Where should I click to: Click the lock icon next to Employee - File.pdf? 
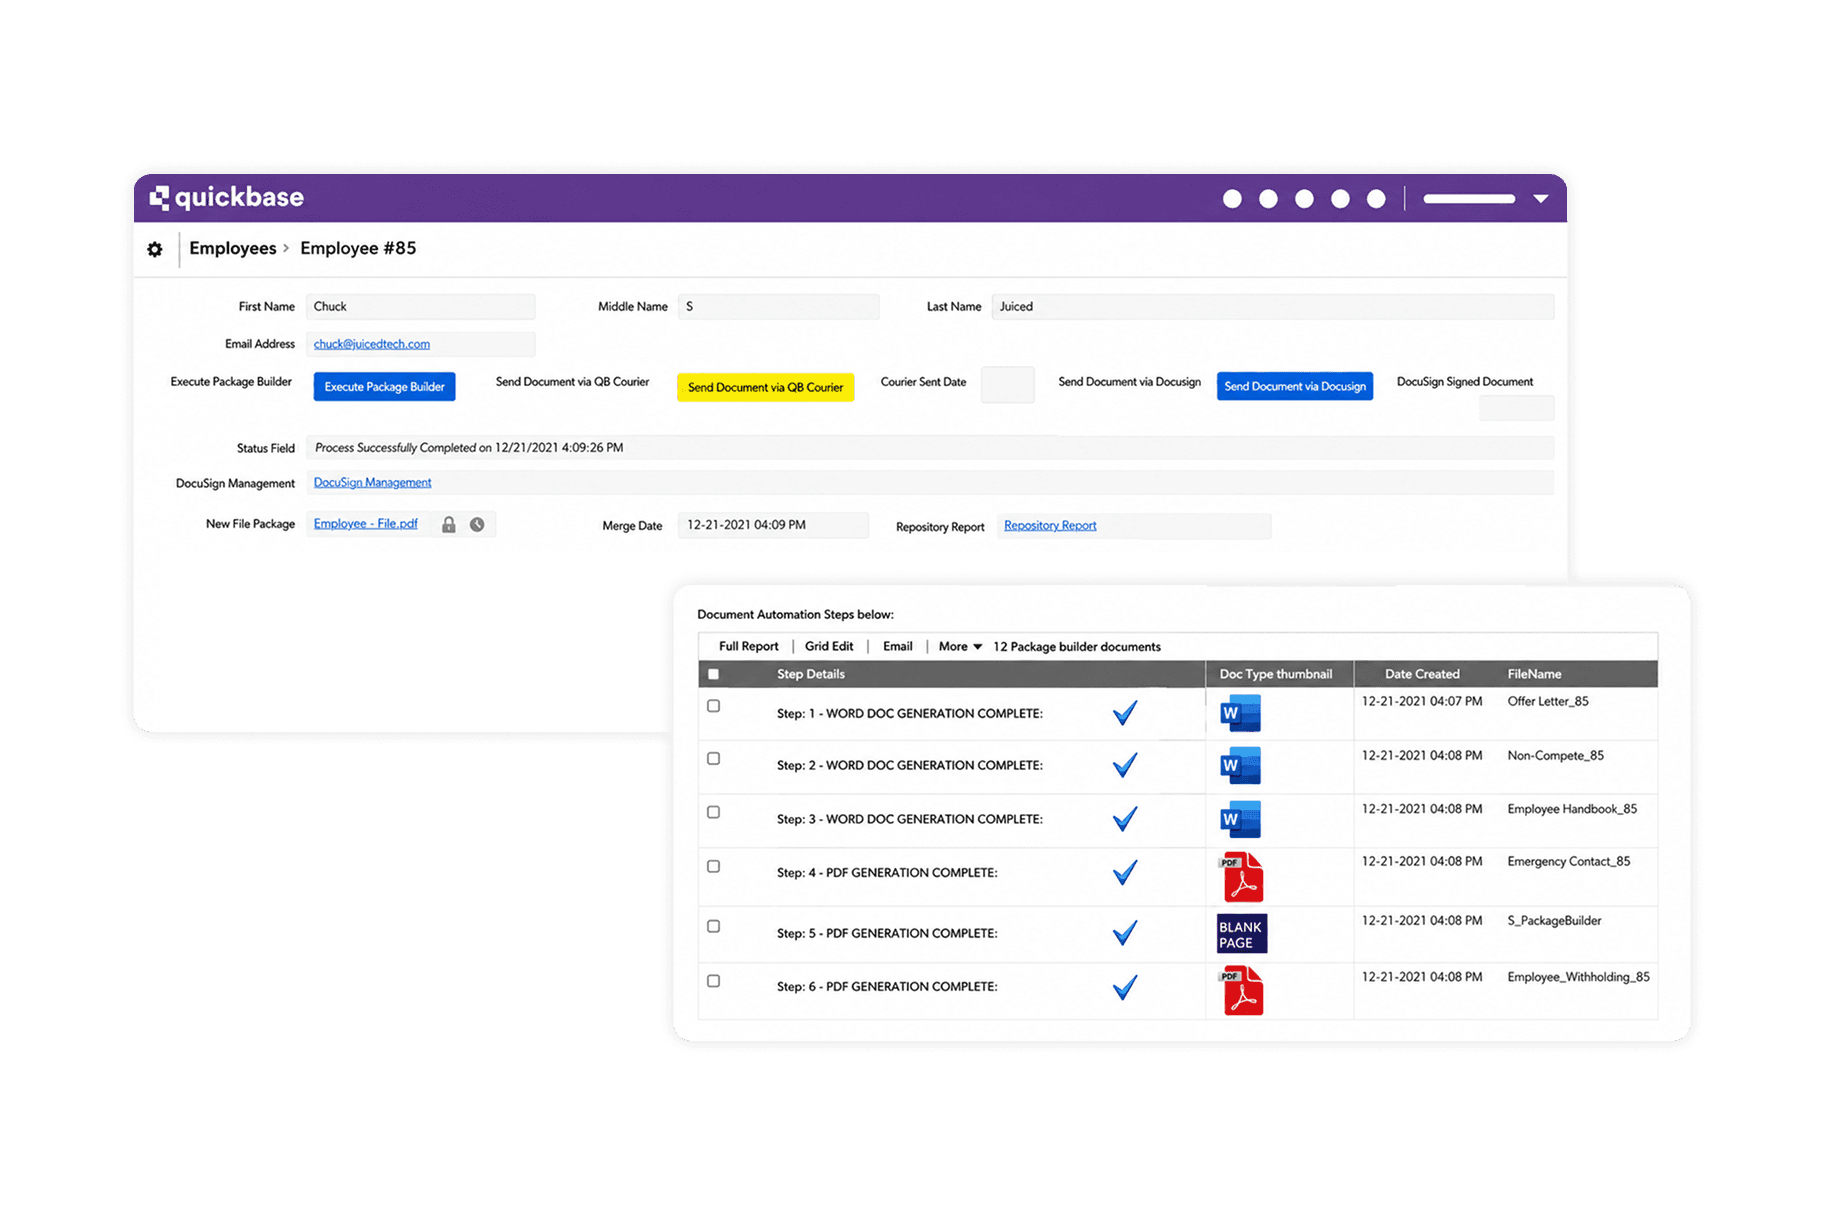(449, 524)
